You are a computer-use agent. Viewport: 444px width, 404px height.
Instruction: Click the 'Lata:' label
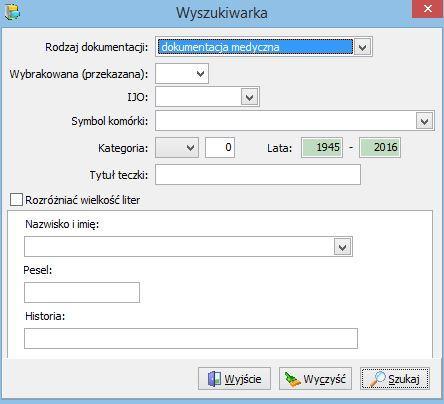(x=279, y=148)
